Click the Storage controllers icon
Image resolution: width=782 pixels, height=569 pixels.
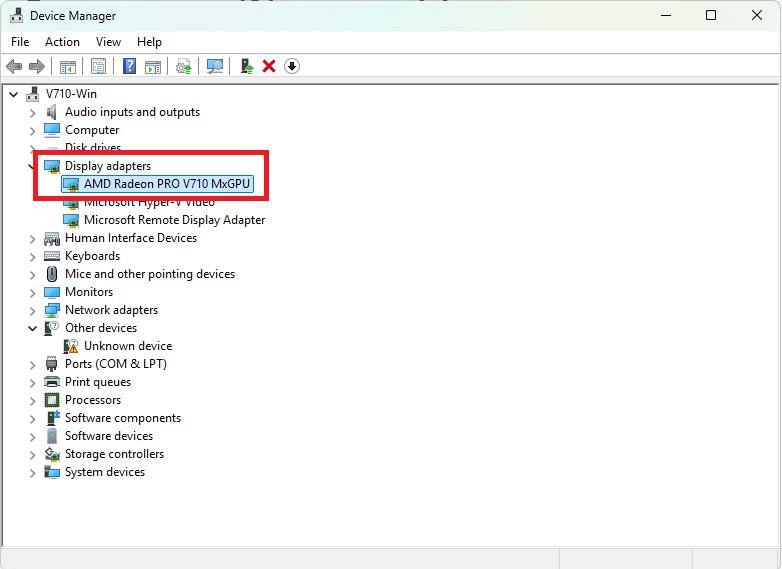[x=52, y=454]
